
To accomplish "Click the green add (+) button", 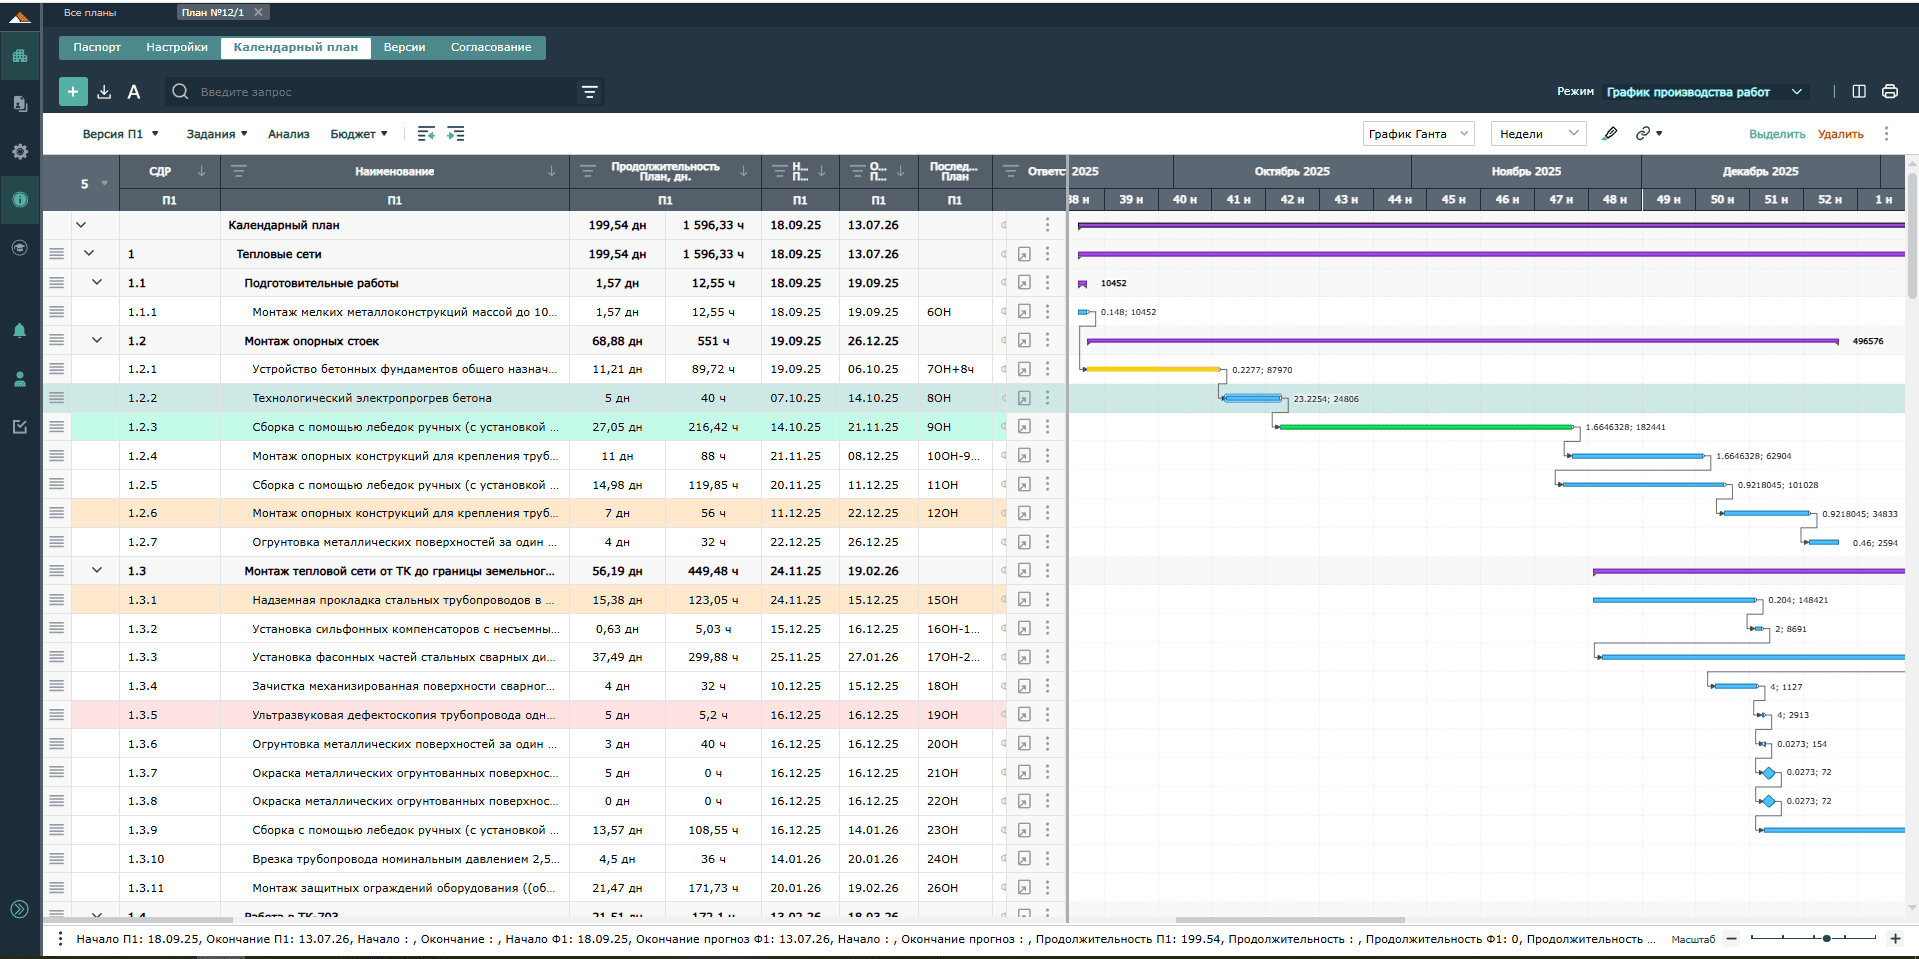I will [73, 92].
